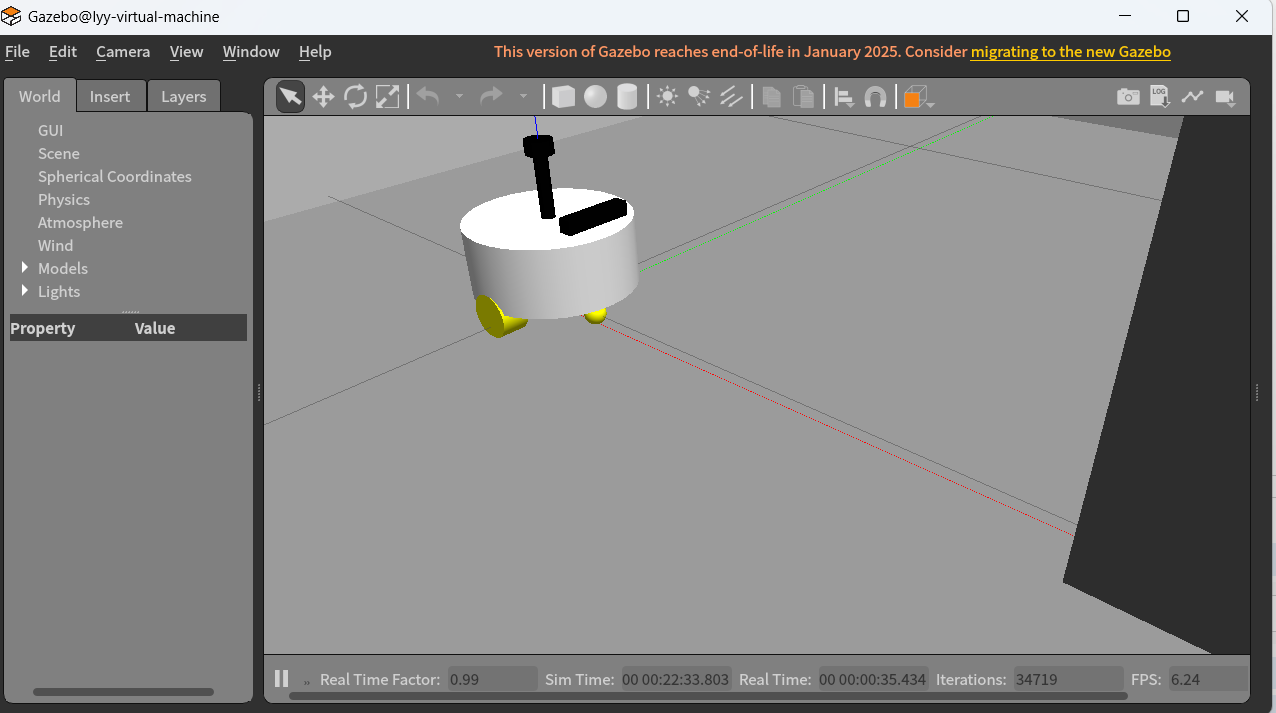Select the arrow selection mode tool
Image resolution: width=1276 pixels, height=713 pixels.
point(290,97)
